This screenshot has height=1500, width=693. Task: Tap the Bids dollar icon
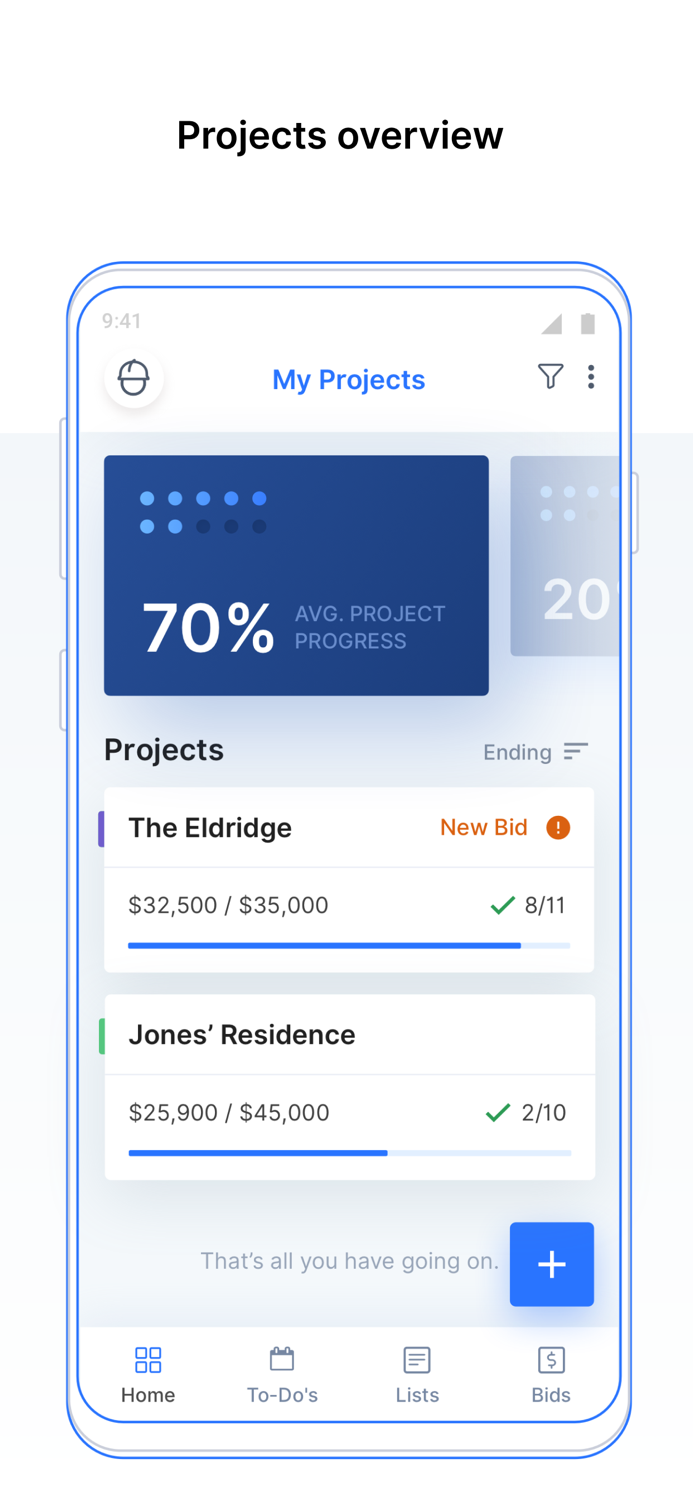click(x=551, y=1359)
